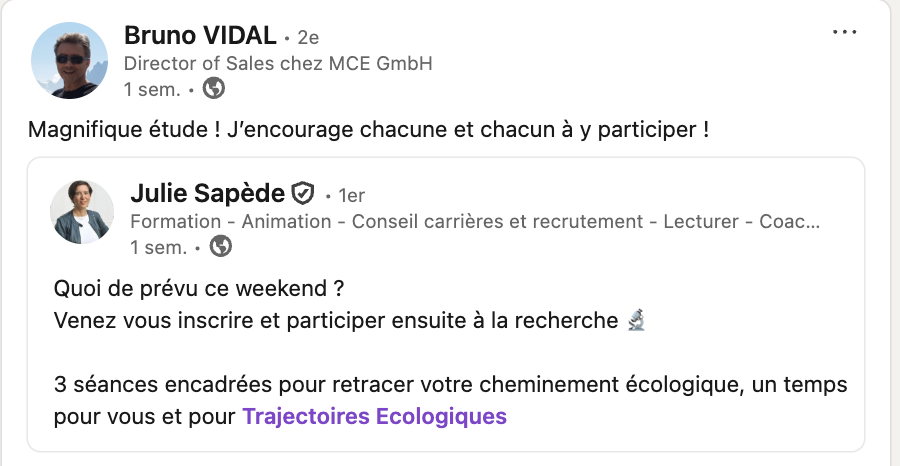Click the Director of Sales chez MCE GmbH headline
The width and height of the screenshot is (900, 466).
click(x=277, y=63)
